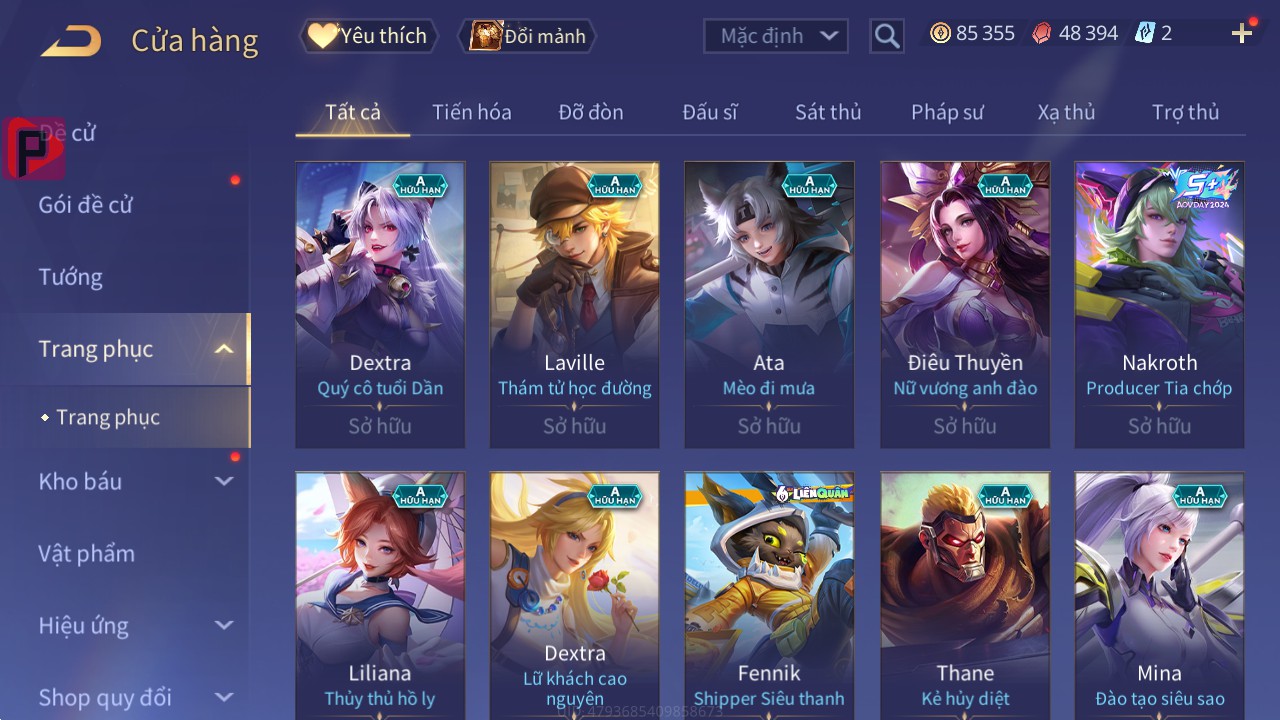Tap the gold coin currency icon
The width and height of the screenshot is (1280, 720).
pyautogui.click(x=940, y=33)
